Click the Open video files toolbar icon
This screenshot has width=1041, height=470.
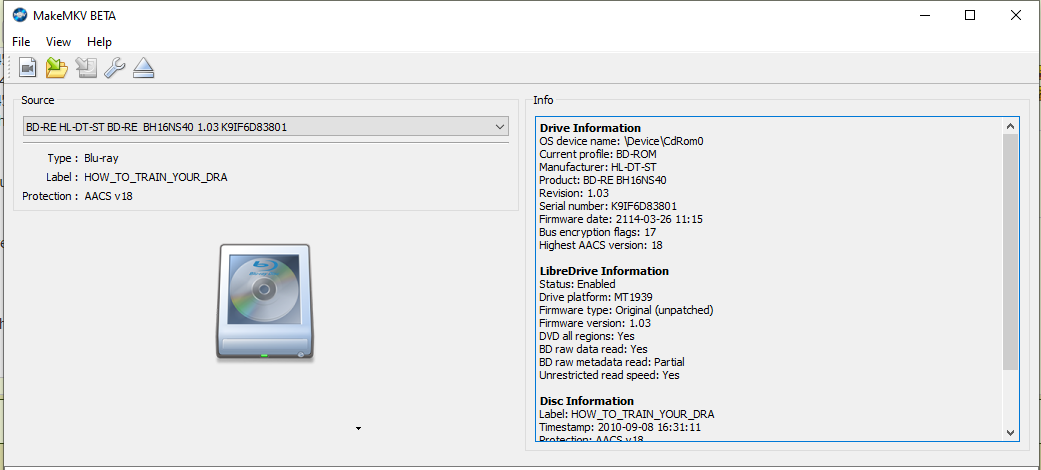[27, 68]
